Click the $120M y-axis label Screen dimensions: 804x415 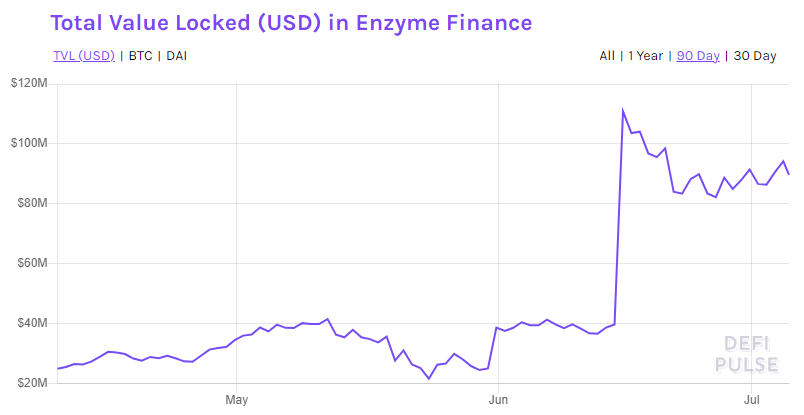pyautogui.click(x=30, y=83)
